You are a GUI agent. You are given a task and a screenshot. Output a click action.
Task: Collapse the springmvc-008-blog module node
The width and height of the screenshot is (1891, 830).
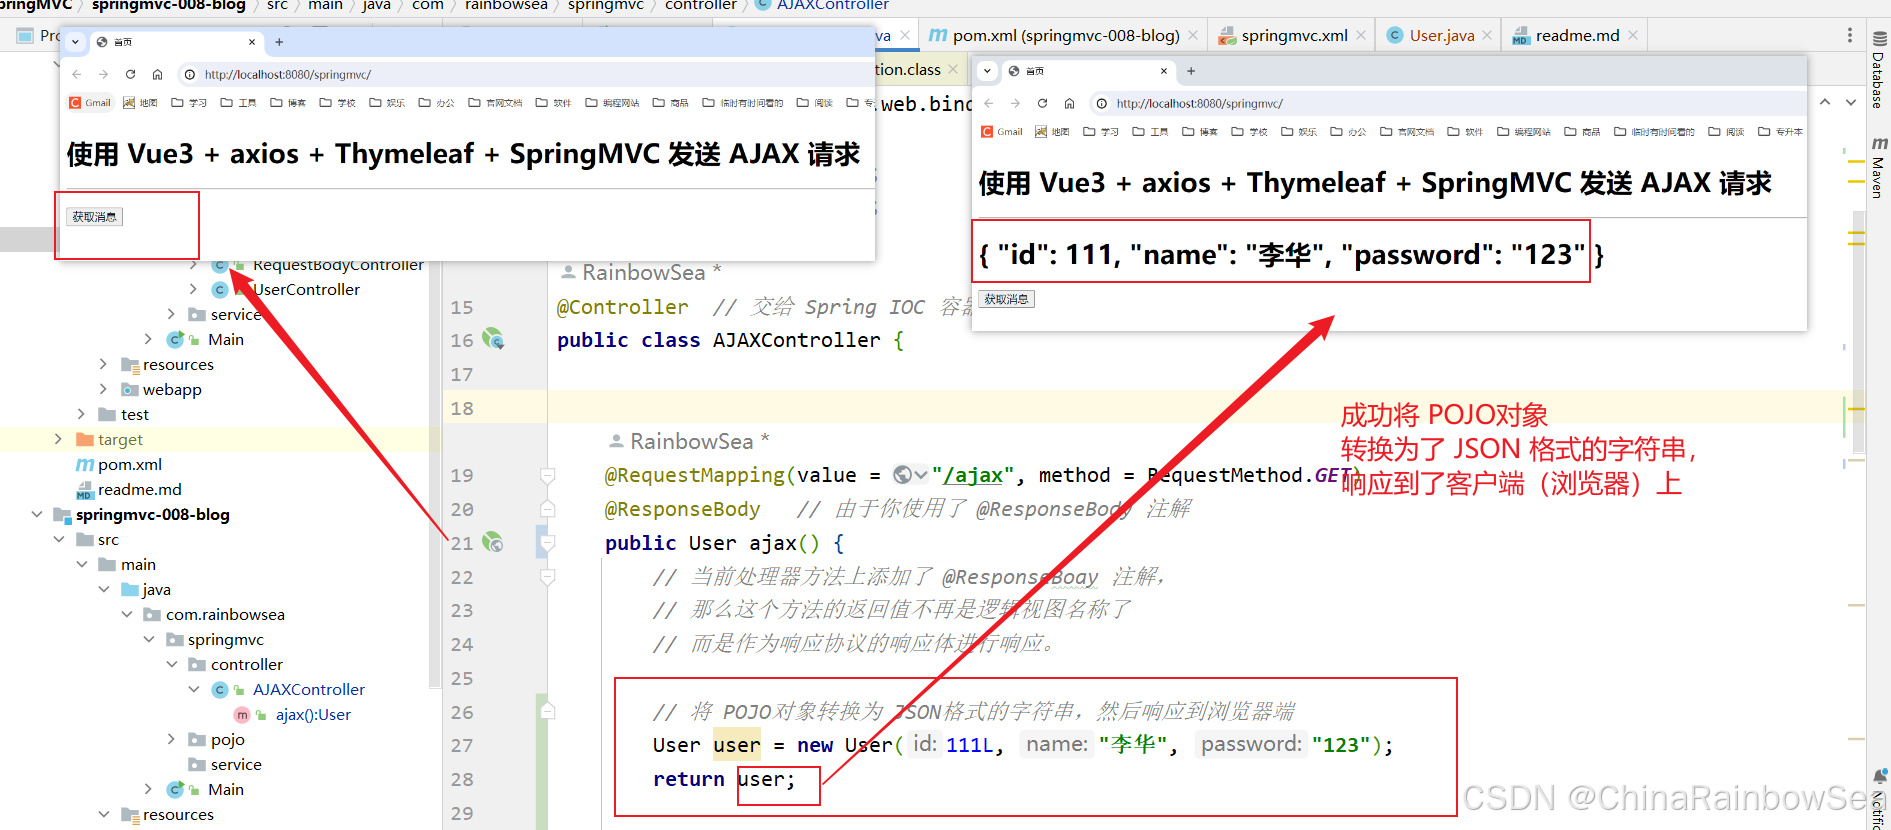tap(37, 514)
